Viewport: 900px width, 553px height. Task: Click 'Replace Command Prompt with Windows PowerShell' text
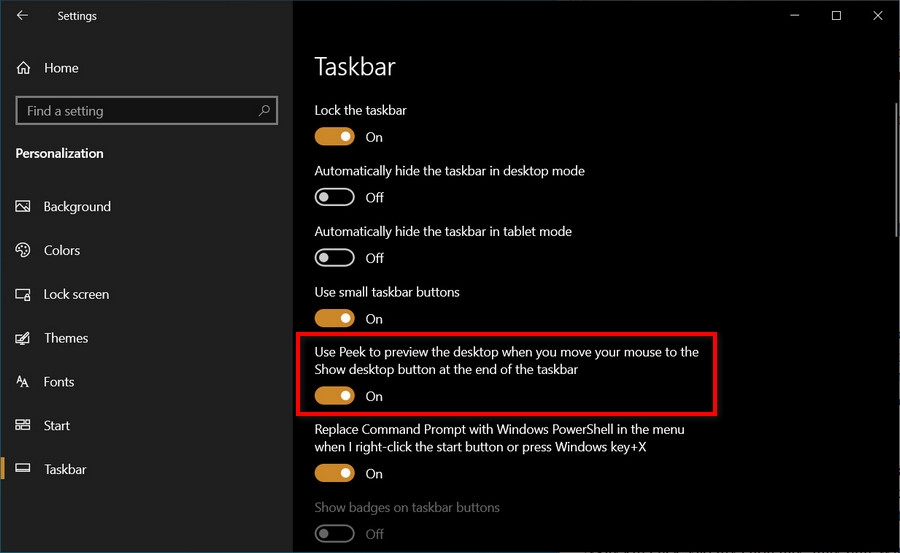(x=499, y=438)
